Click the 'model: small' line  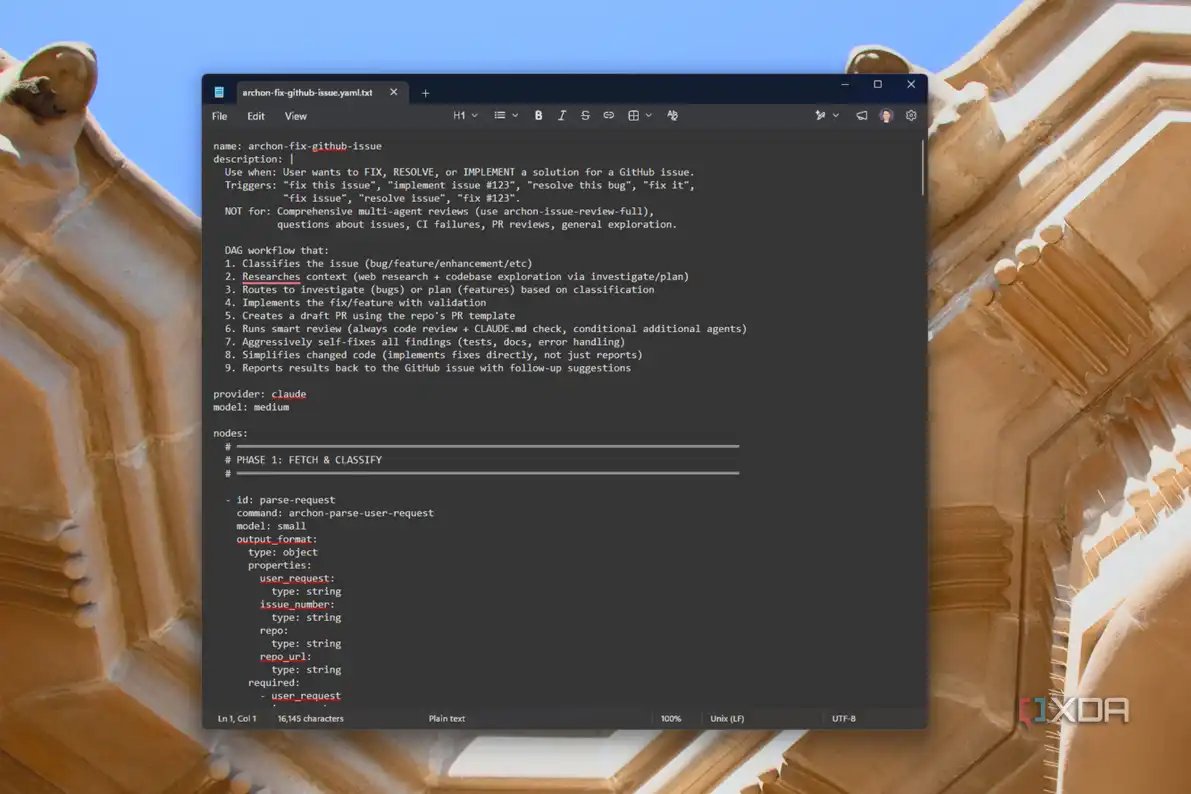tap(271, 526)
